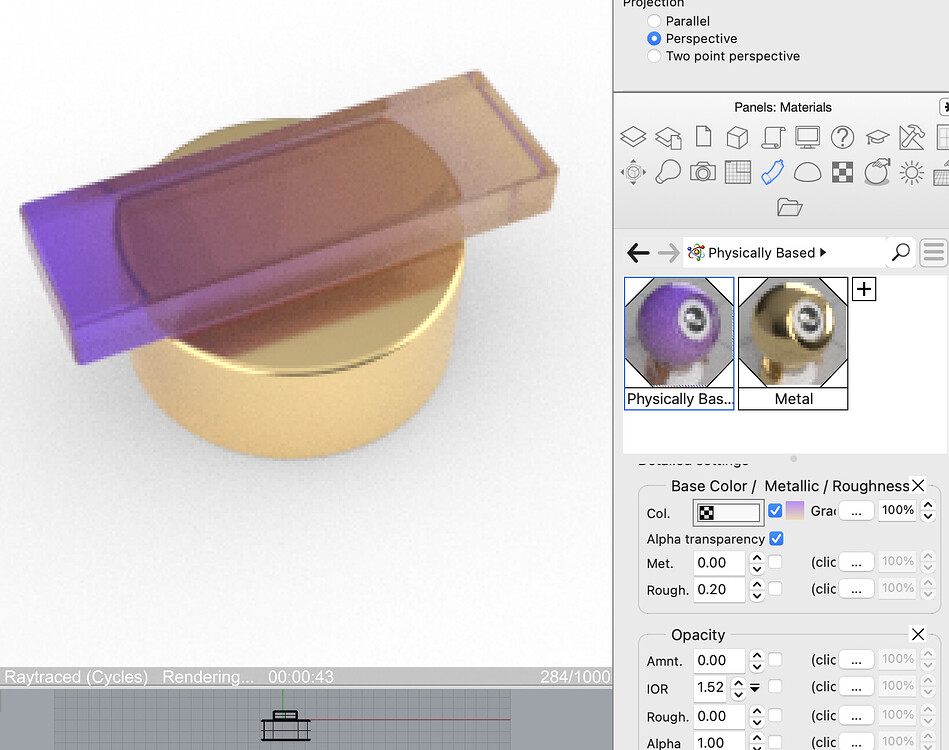The width and height of the screenshot is (949, 750).
Task: Open Named Views with the camera icon
Action: pyautogui.click(x=702, y=172)
